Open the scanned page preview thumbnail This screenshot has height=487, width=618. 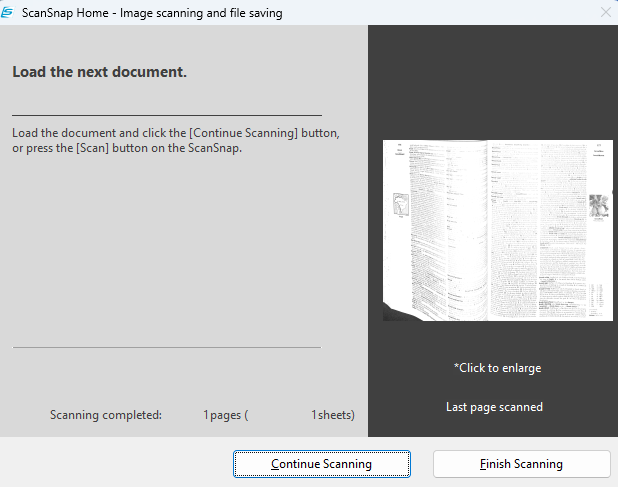coord(497,230)
